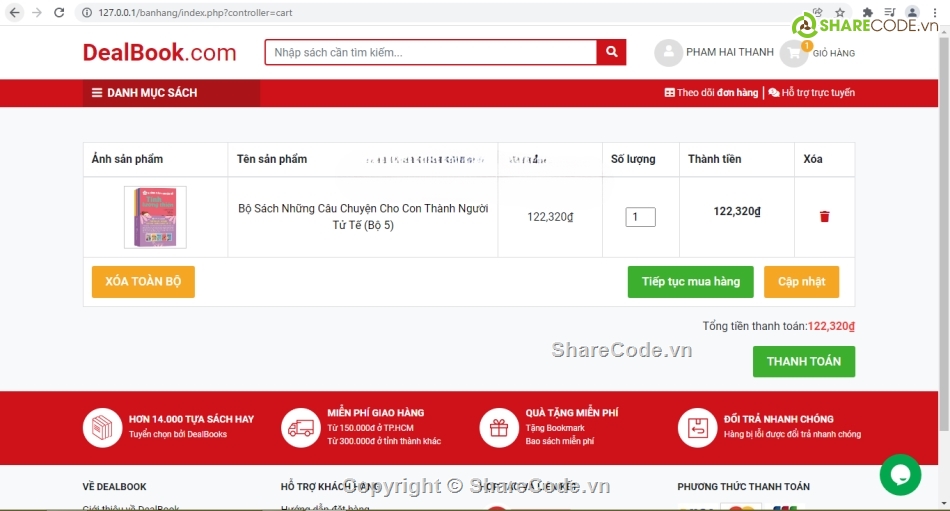Screen dimensions: 950x511
Task: Click the Tên sản phẩm column header
Action: click(x=271, y=159)
